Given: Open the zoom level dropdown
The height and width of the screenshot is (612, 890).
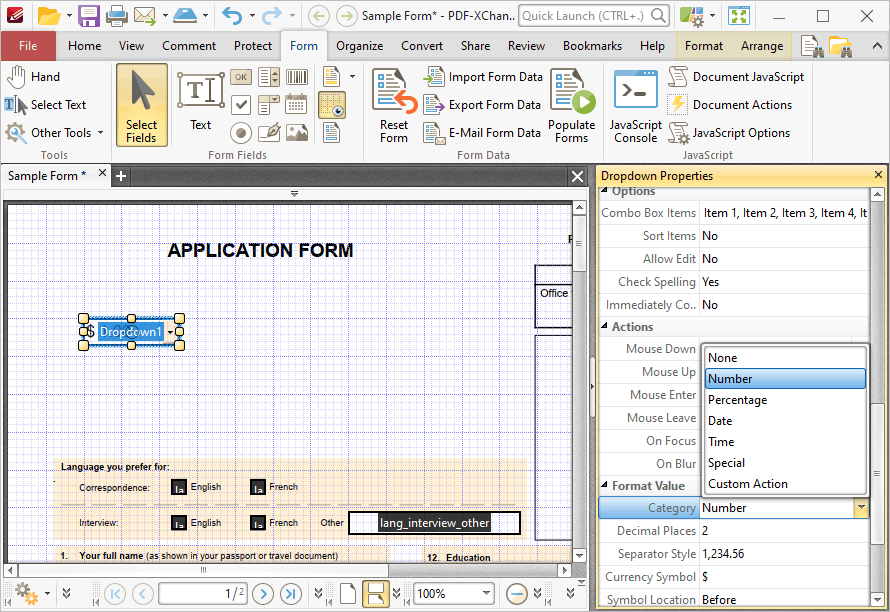Looking at the screenshot, I should coord(486,593).
